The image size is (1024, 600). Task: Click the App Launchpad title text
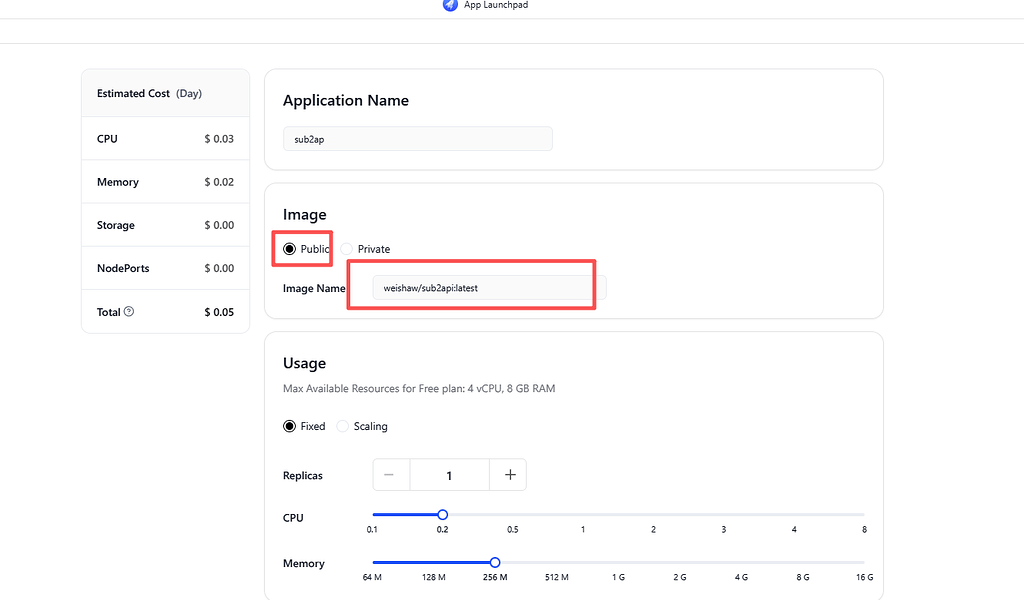[496, 5]
